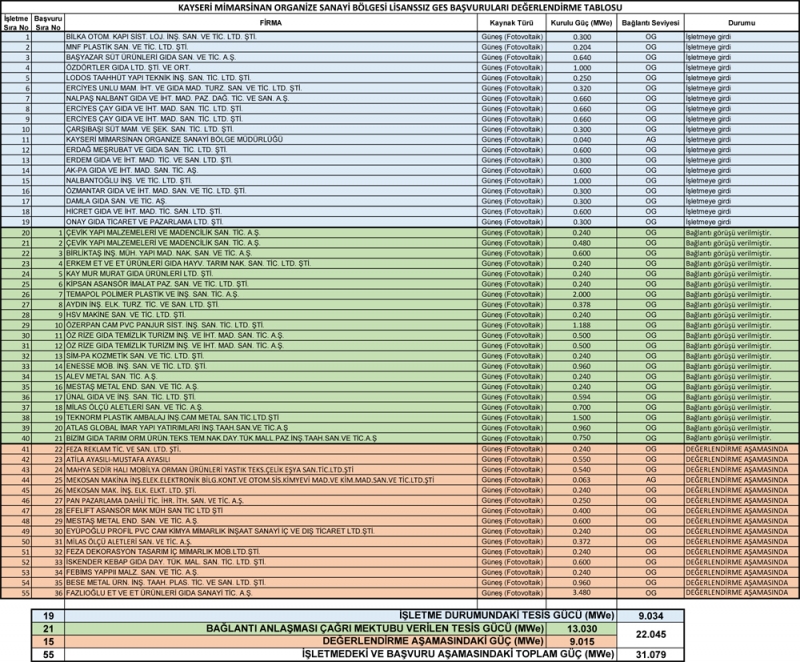Click the 'İşletme Sıra No' column header
This screenshot has height=662, width=800.
pyautogui.click(x=16, y=23)
